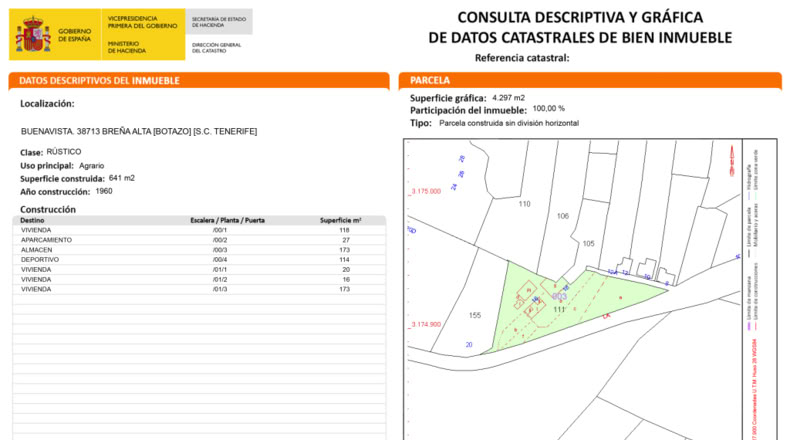This screenshot has height=440, width=790.
Task: Click the '/00/4' cell
Action: coord(220,260)
